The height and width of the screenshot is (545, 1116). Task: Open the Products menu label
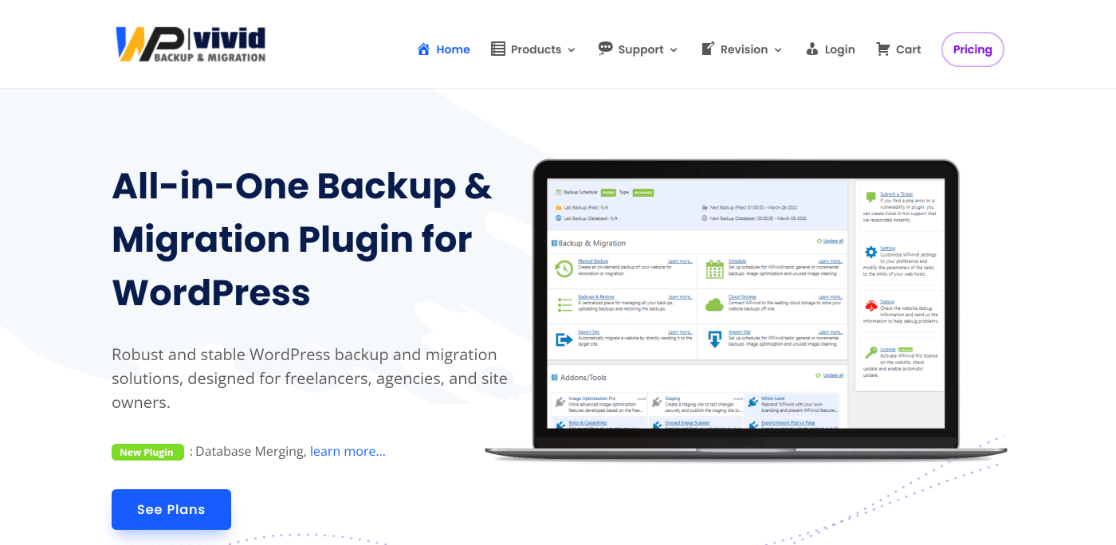[536, 49]
